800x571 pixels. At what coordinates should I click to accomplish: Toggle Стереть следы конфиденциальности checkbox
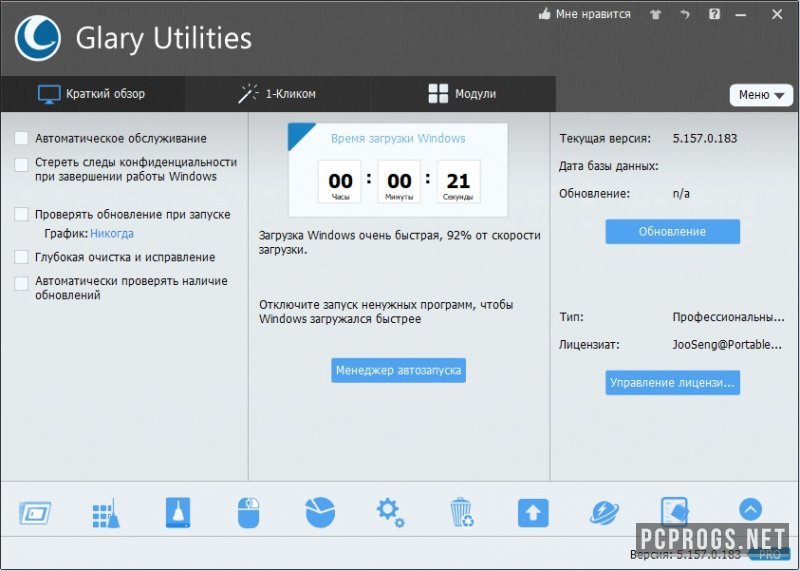coord(21,165)
